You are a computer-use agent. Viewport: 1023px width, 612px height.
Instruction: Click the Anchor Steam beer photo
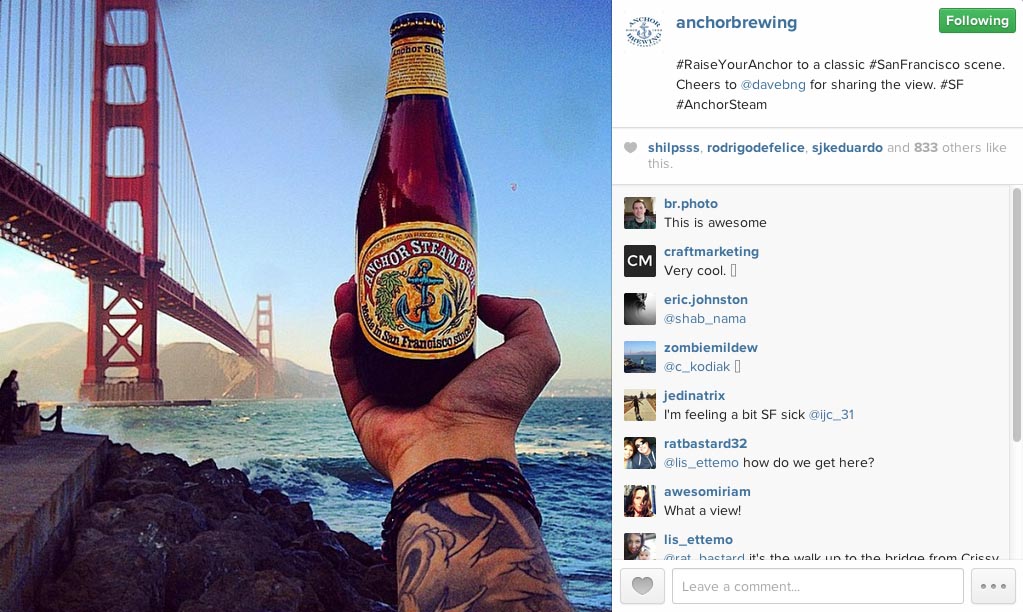pyautogui.click(x=305, y=306)
